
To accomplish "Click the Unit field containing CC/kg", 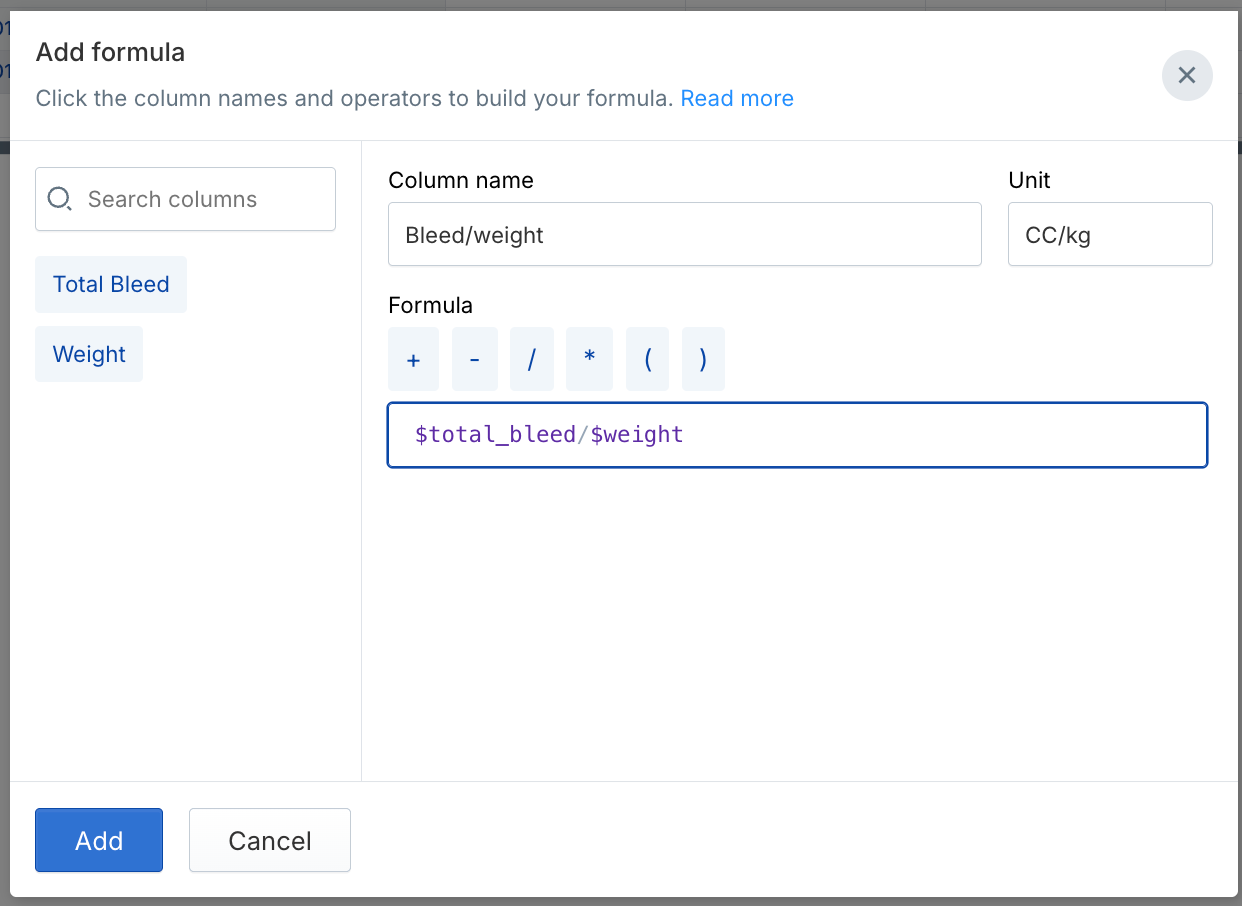I will pyautogui.click(x=1109, y=235).
